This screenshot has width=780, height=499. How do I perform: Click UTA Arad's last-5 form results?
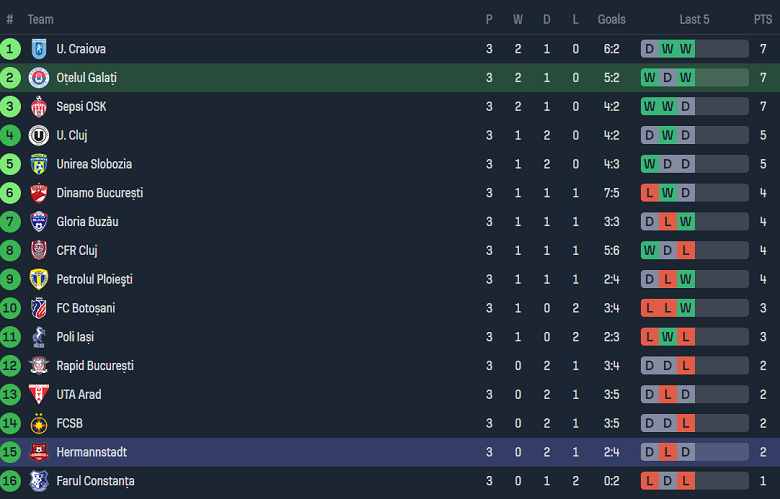694,394
